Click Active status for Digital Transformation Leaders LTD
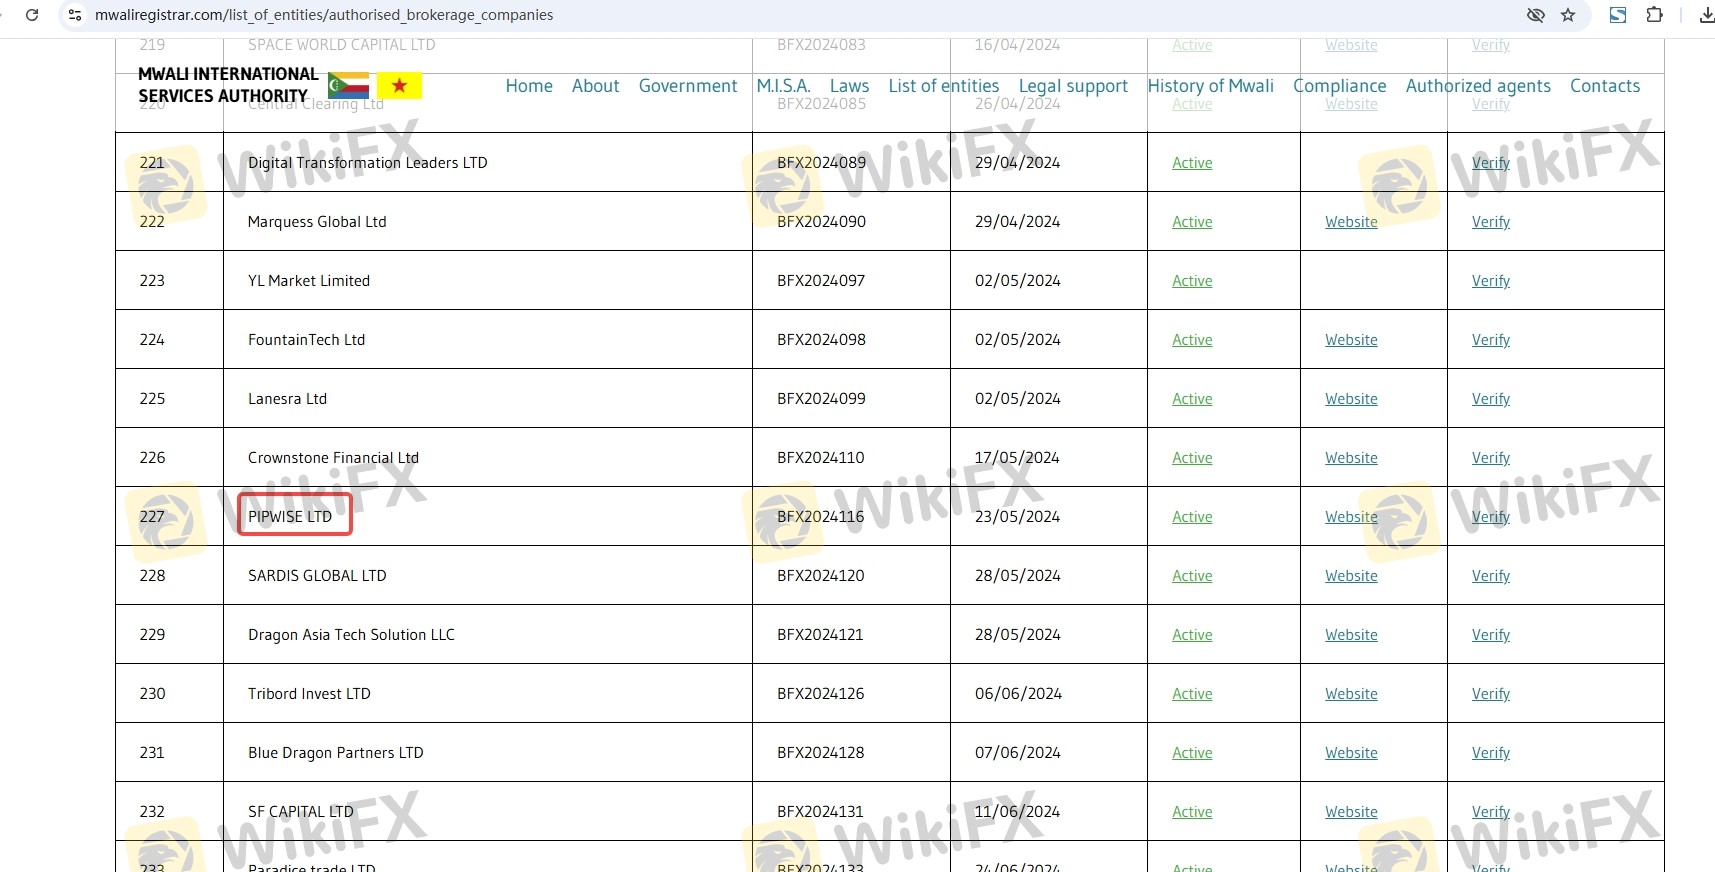The height and width of the screenshot is (872, 1715). [x=1192, y=163]
